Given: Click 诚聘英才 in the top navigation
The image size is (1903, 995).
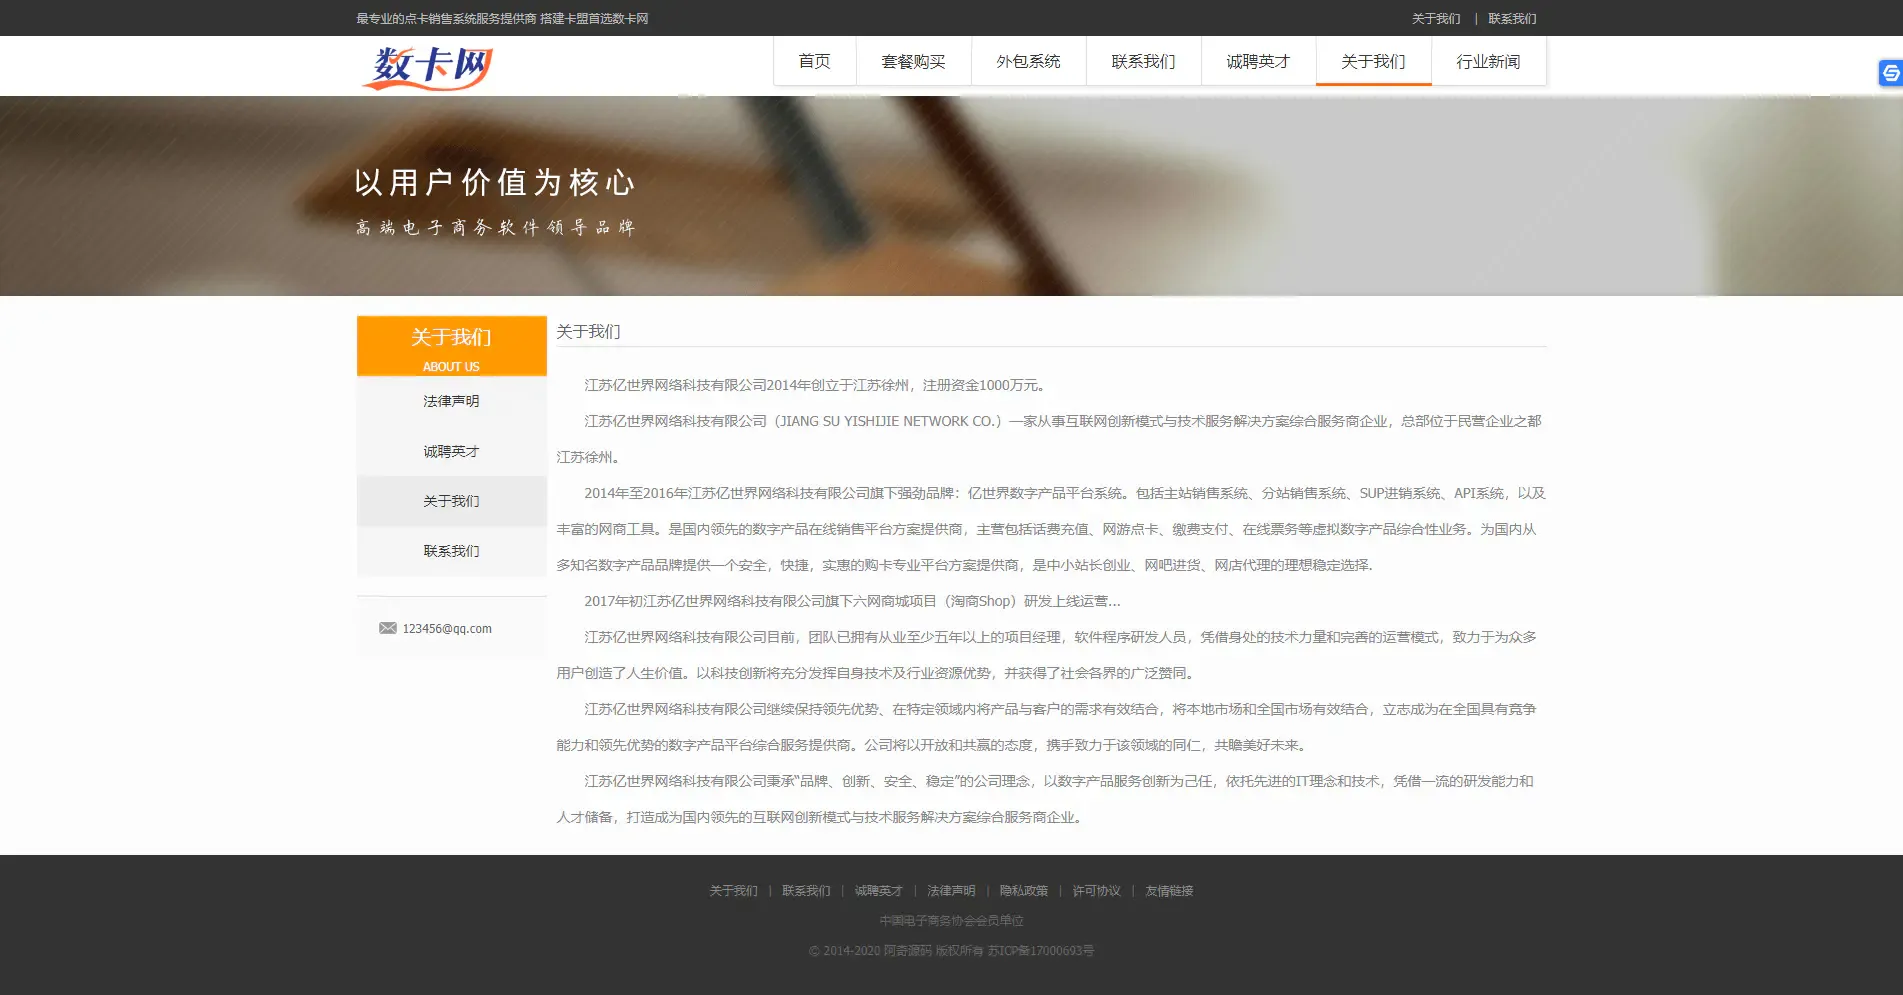Looking at the screenshot, I should tap(1257, 61).
